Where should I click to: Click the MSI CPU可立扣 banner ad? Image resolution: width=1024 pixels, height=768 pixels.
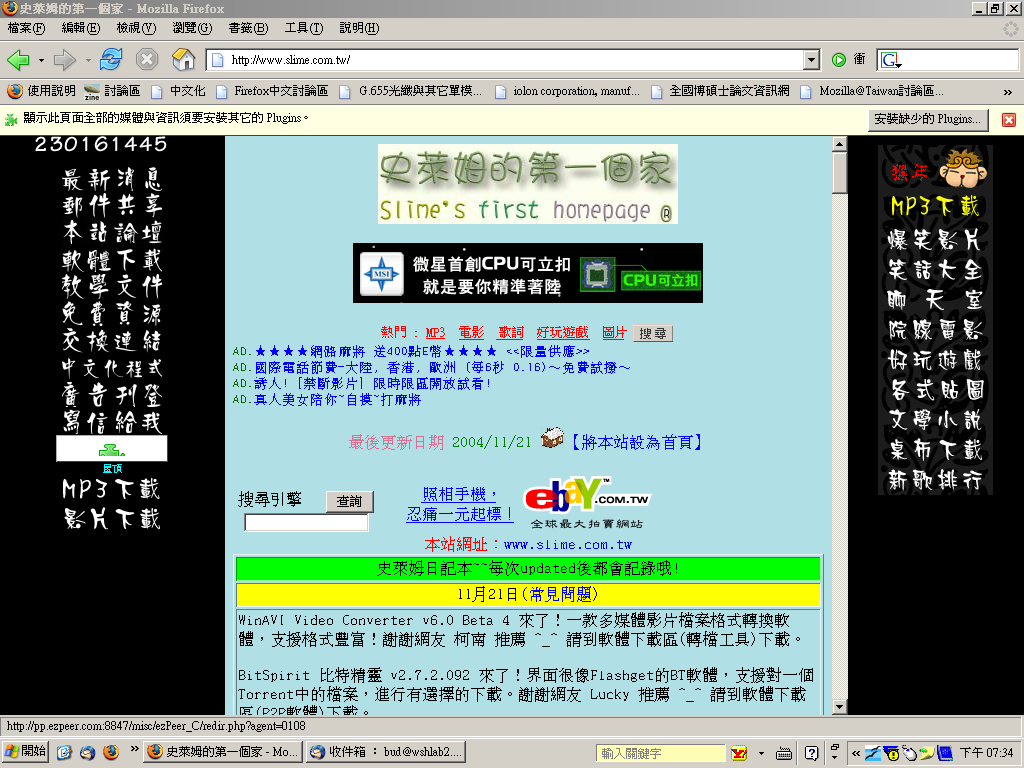(x=528, y=273)
